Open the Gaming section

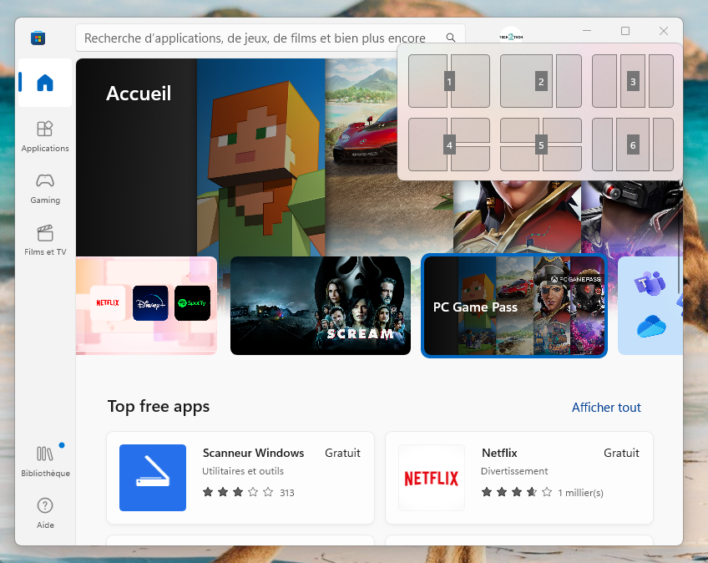tap(44, 187)
